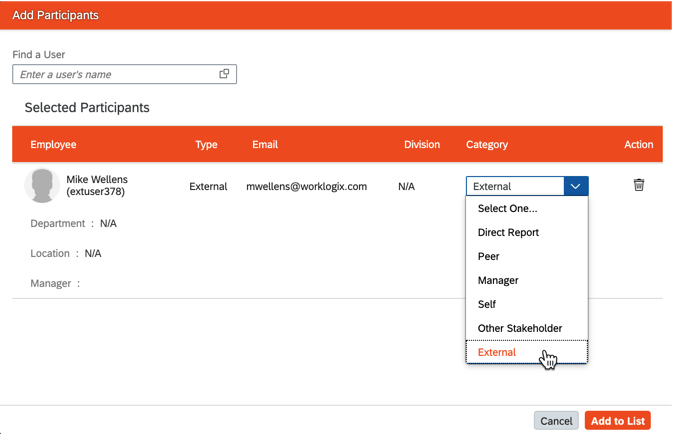This screenshot has width=673, height=434.
Task: Click the user lookup icon in search field
Action: (224, 74)
